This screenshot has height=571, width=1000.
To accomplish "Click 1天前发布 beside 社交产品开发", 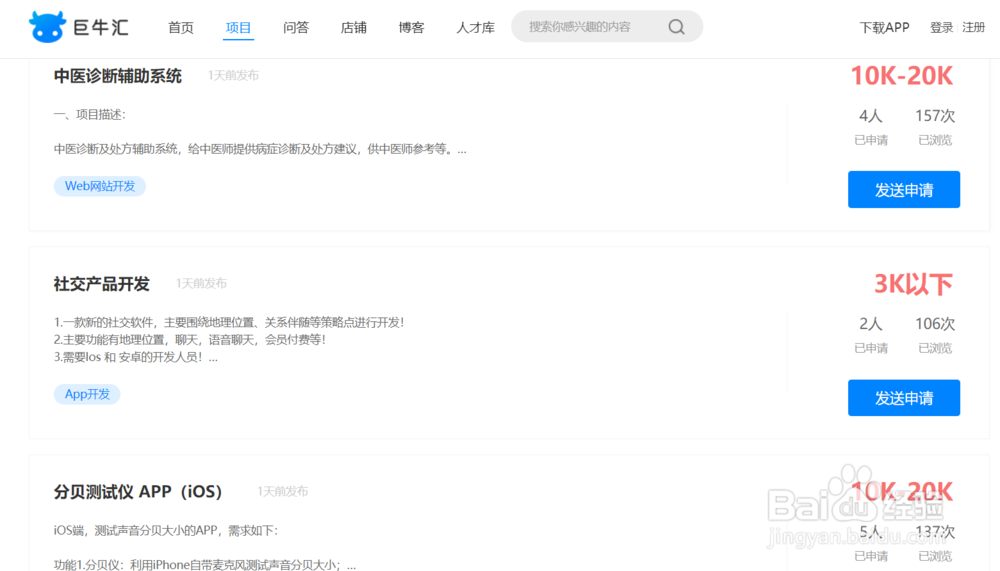I will 202,283.
